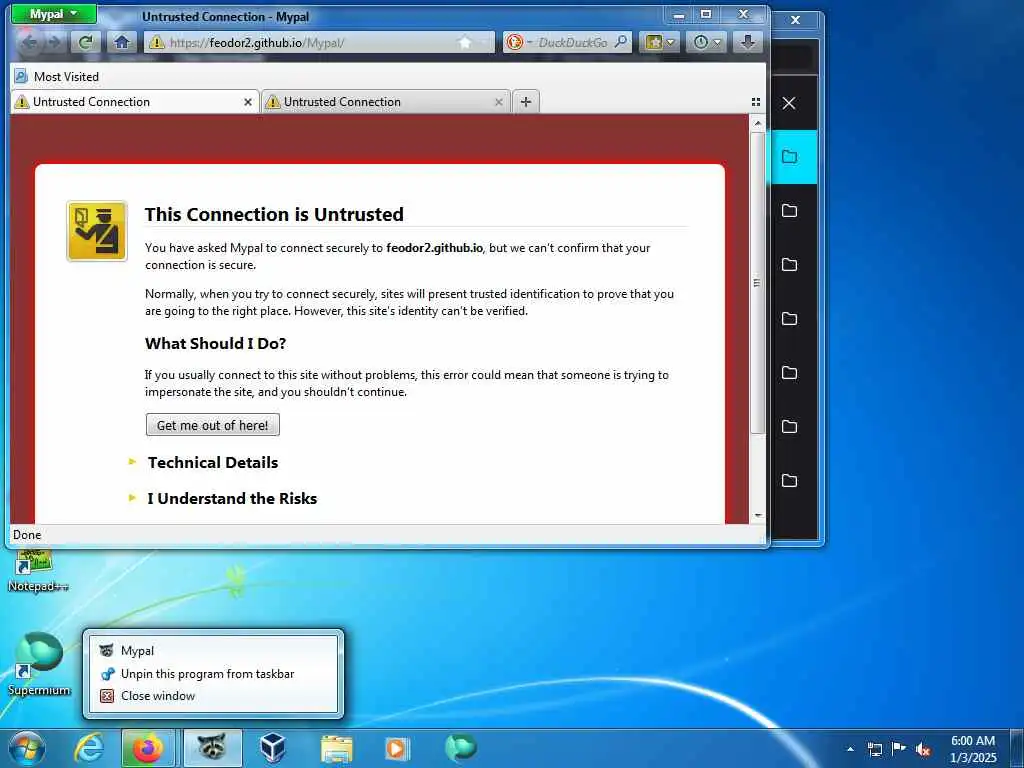Open the clock showing 6:00 AM
The width and height of the screenshot is (1024, 768).
[x=973, y=749]
